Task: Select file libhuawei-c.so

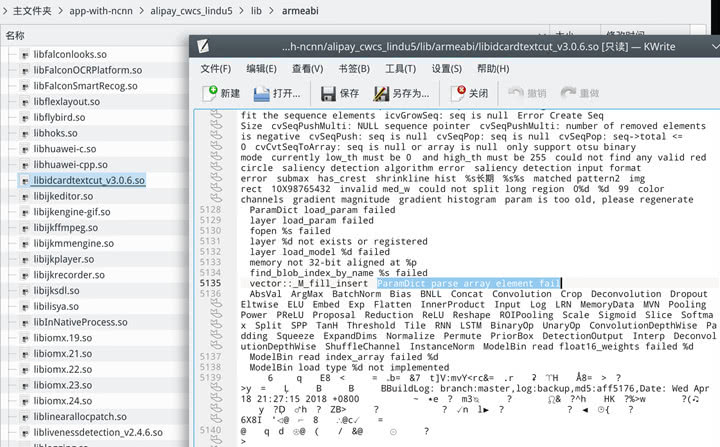Action: point(64,149)
